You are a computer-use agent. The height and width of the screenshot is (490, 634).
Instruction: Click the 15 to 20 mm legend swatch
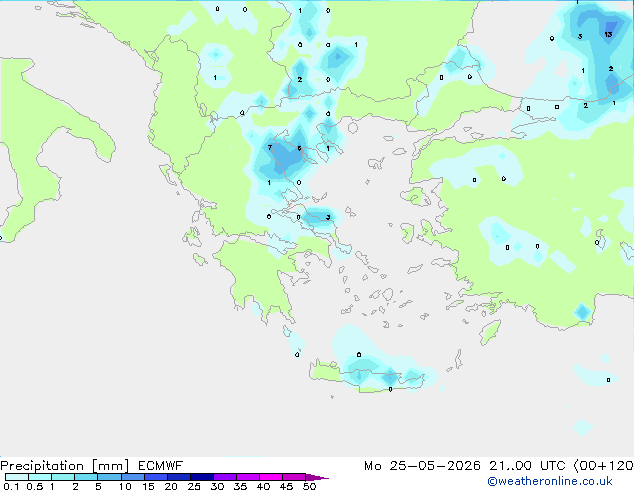pyautogui.click(x=155, y=477)
